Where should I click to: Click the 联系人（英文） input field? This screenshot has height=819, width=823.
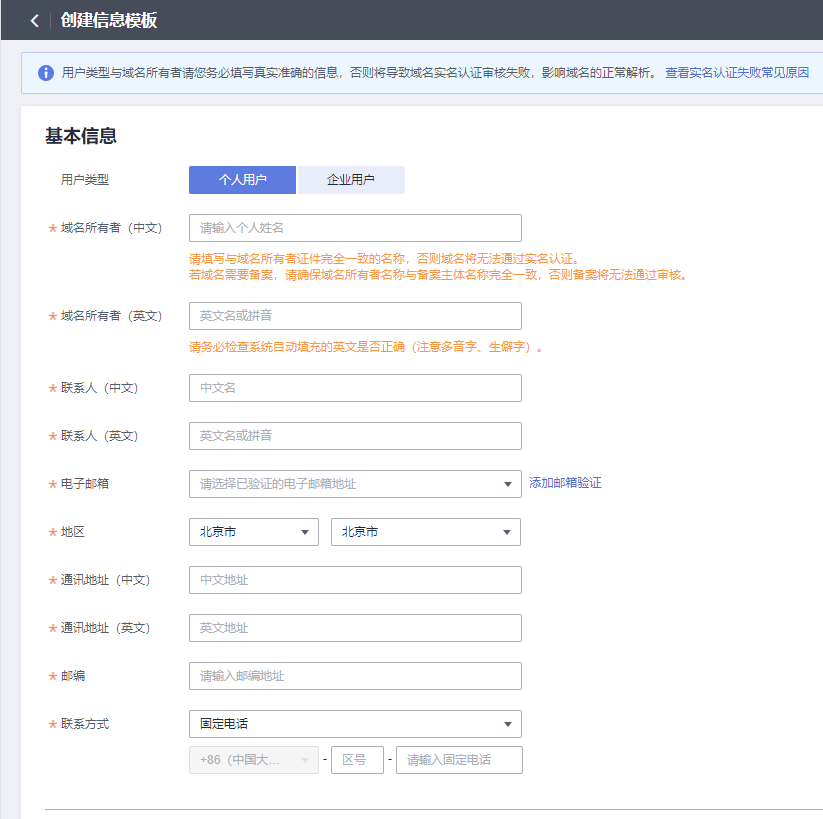click(355, 436)
